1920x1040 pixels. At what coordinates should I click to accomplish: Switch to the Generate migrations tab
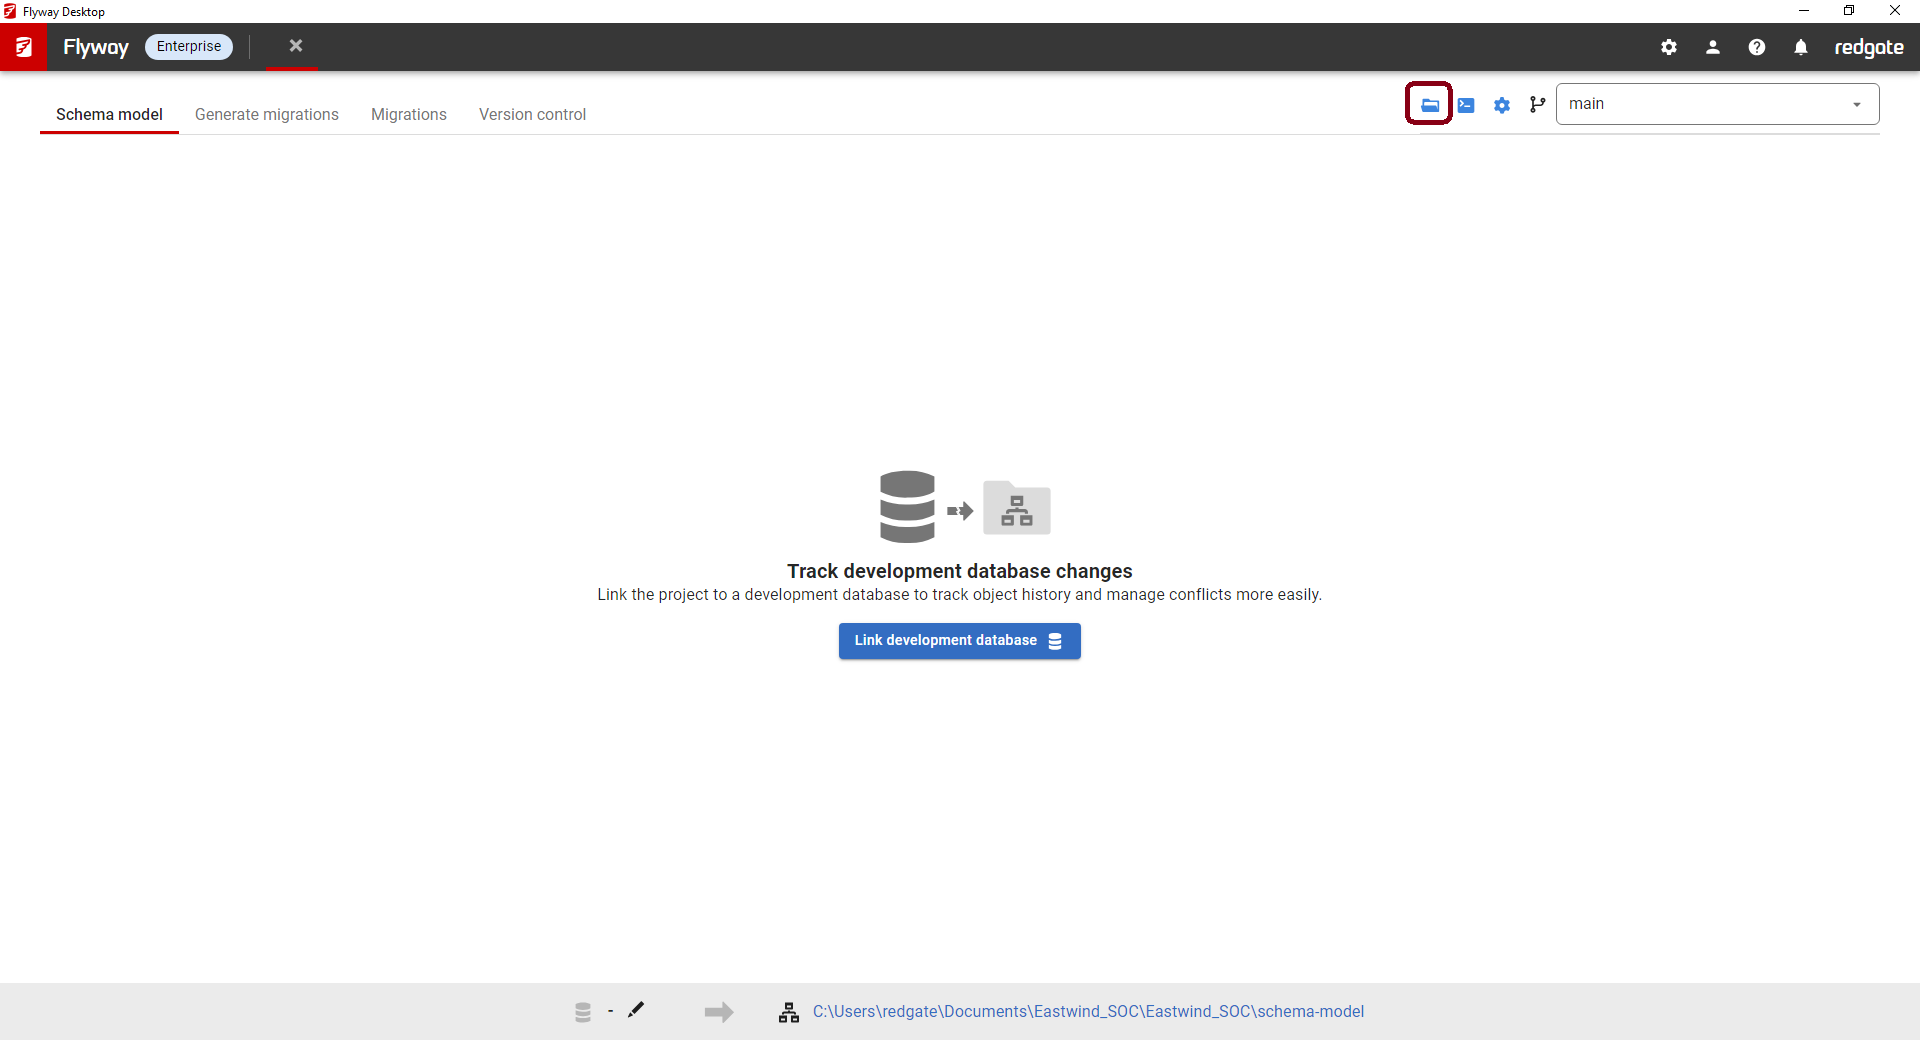point(267,114)
